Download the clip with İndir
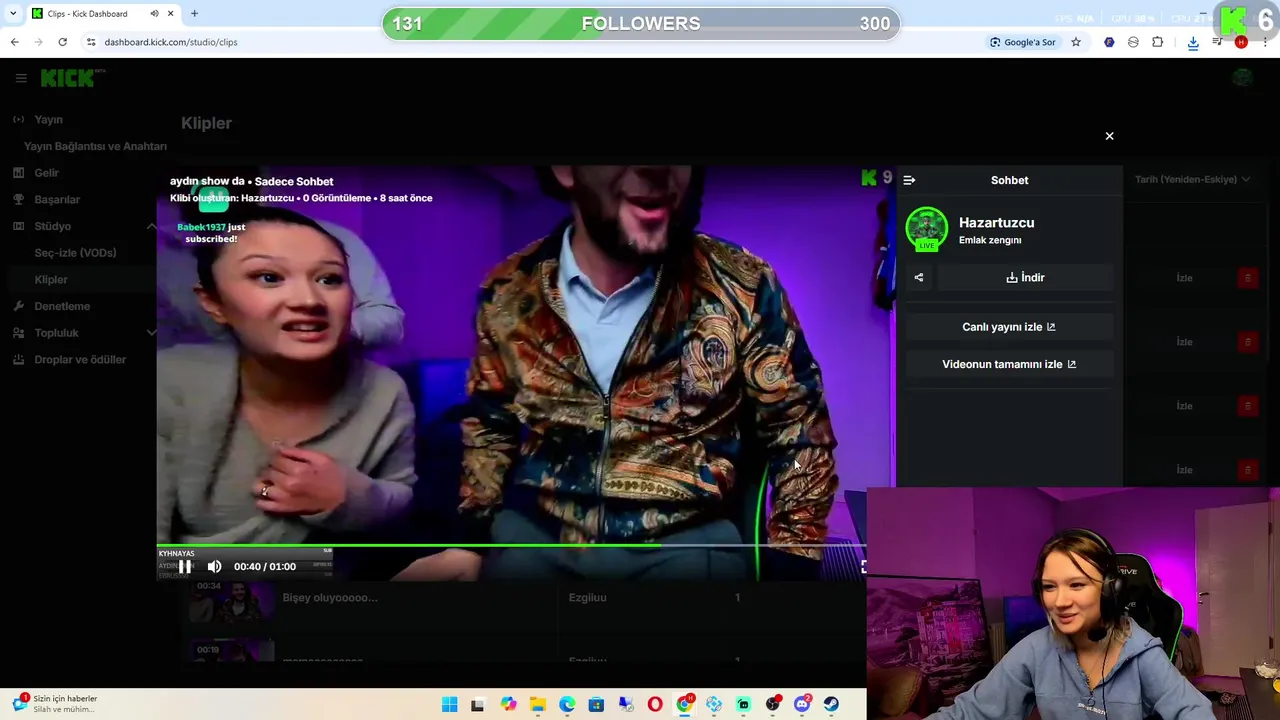1280x720 pixels. pos(1025,277)
